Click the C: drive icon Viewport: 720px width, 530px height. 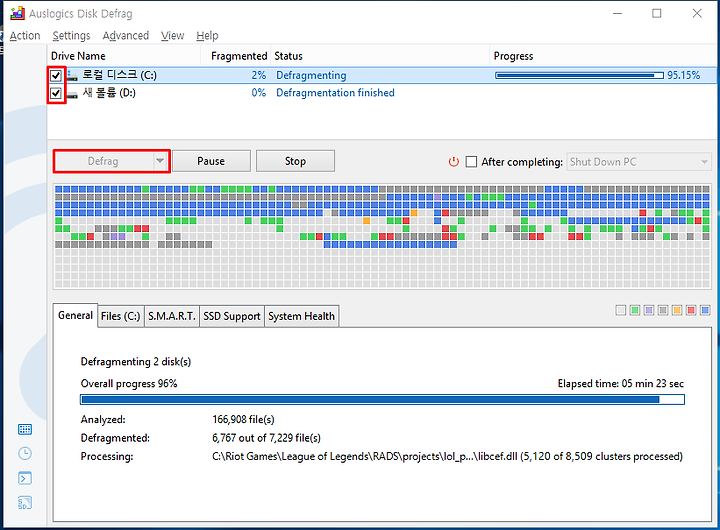(x=72, y=76)
